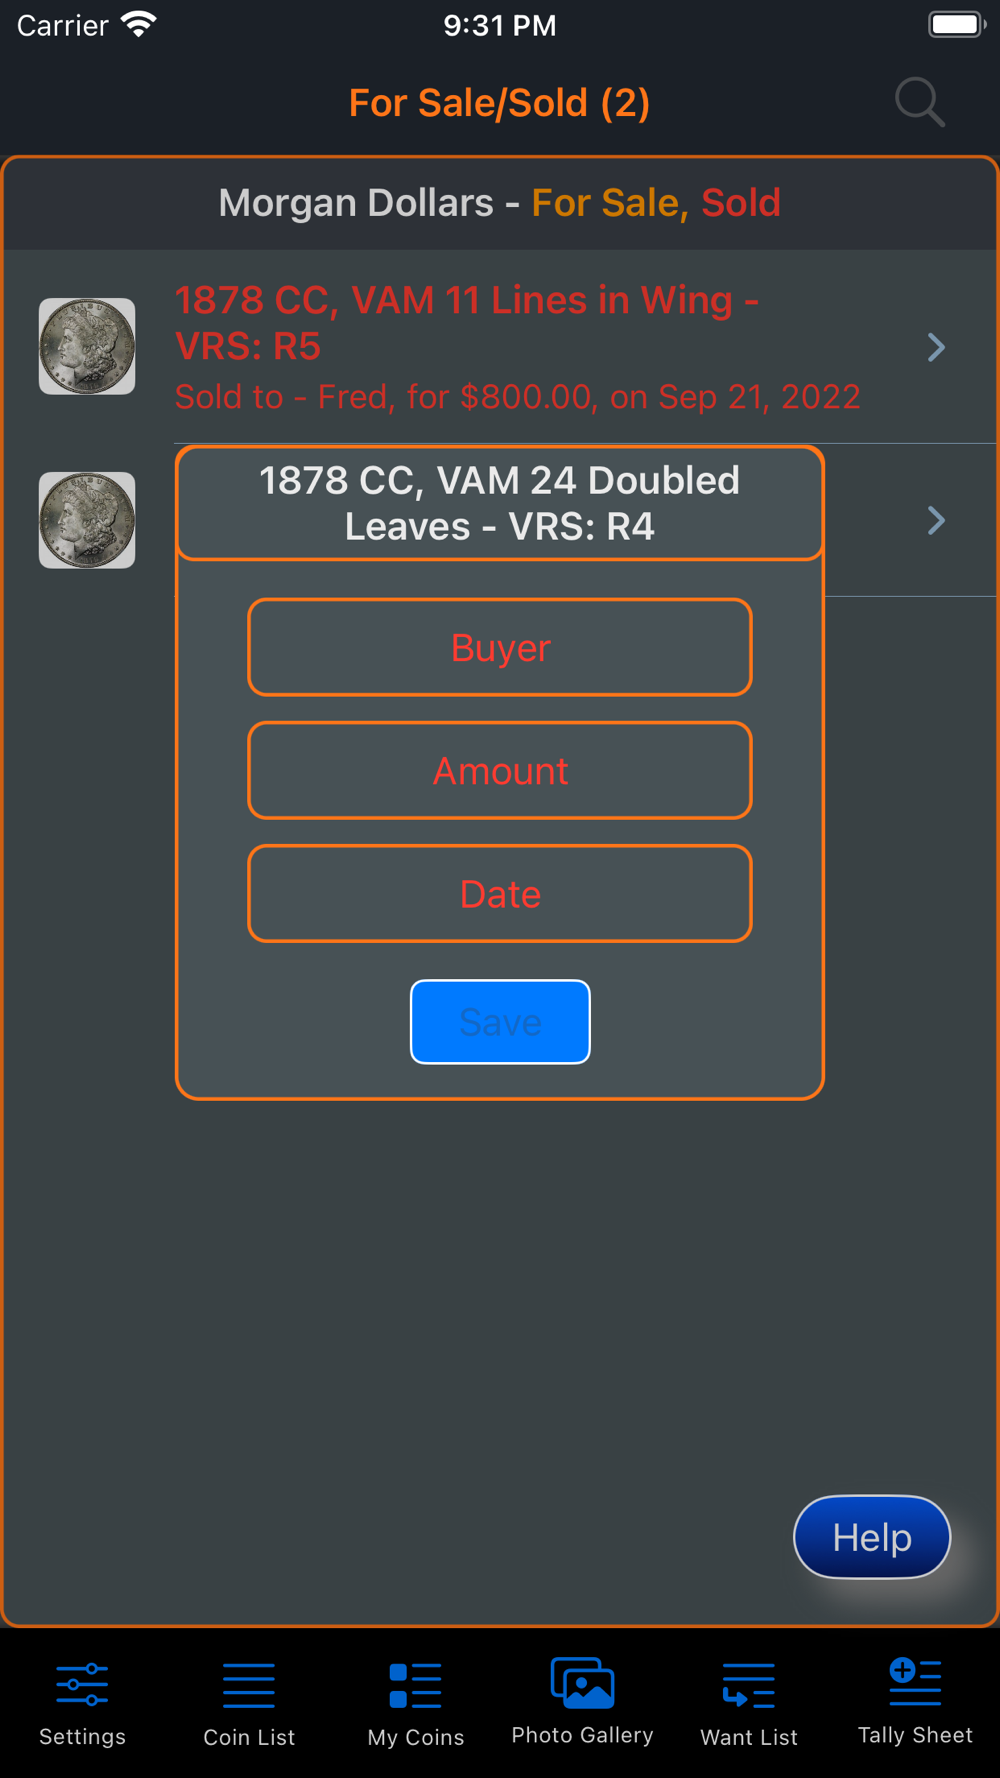Tap the 1878 CC VAM 24 popup title
The height and width of the screenshot is (1778, 1000).
500,503
